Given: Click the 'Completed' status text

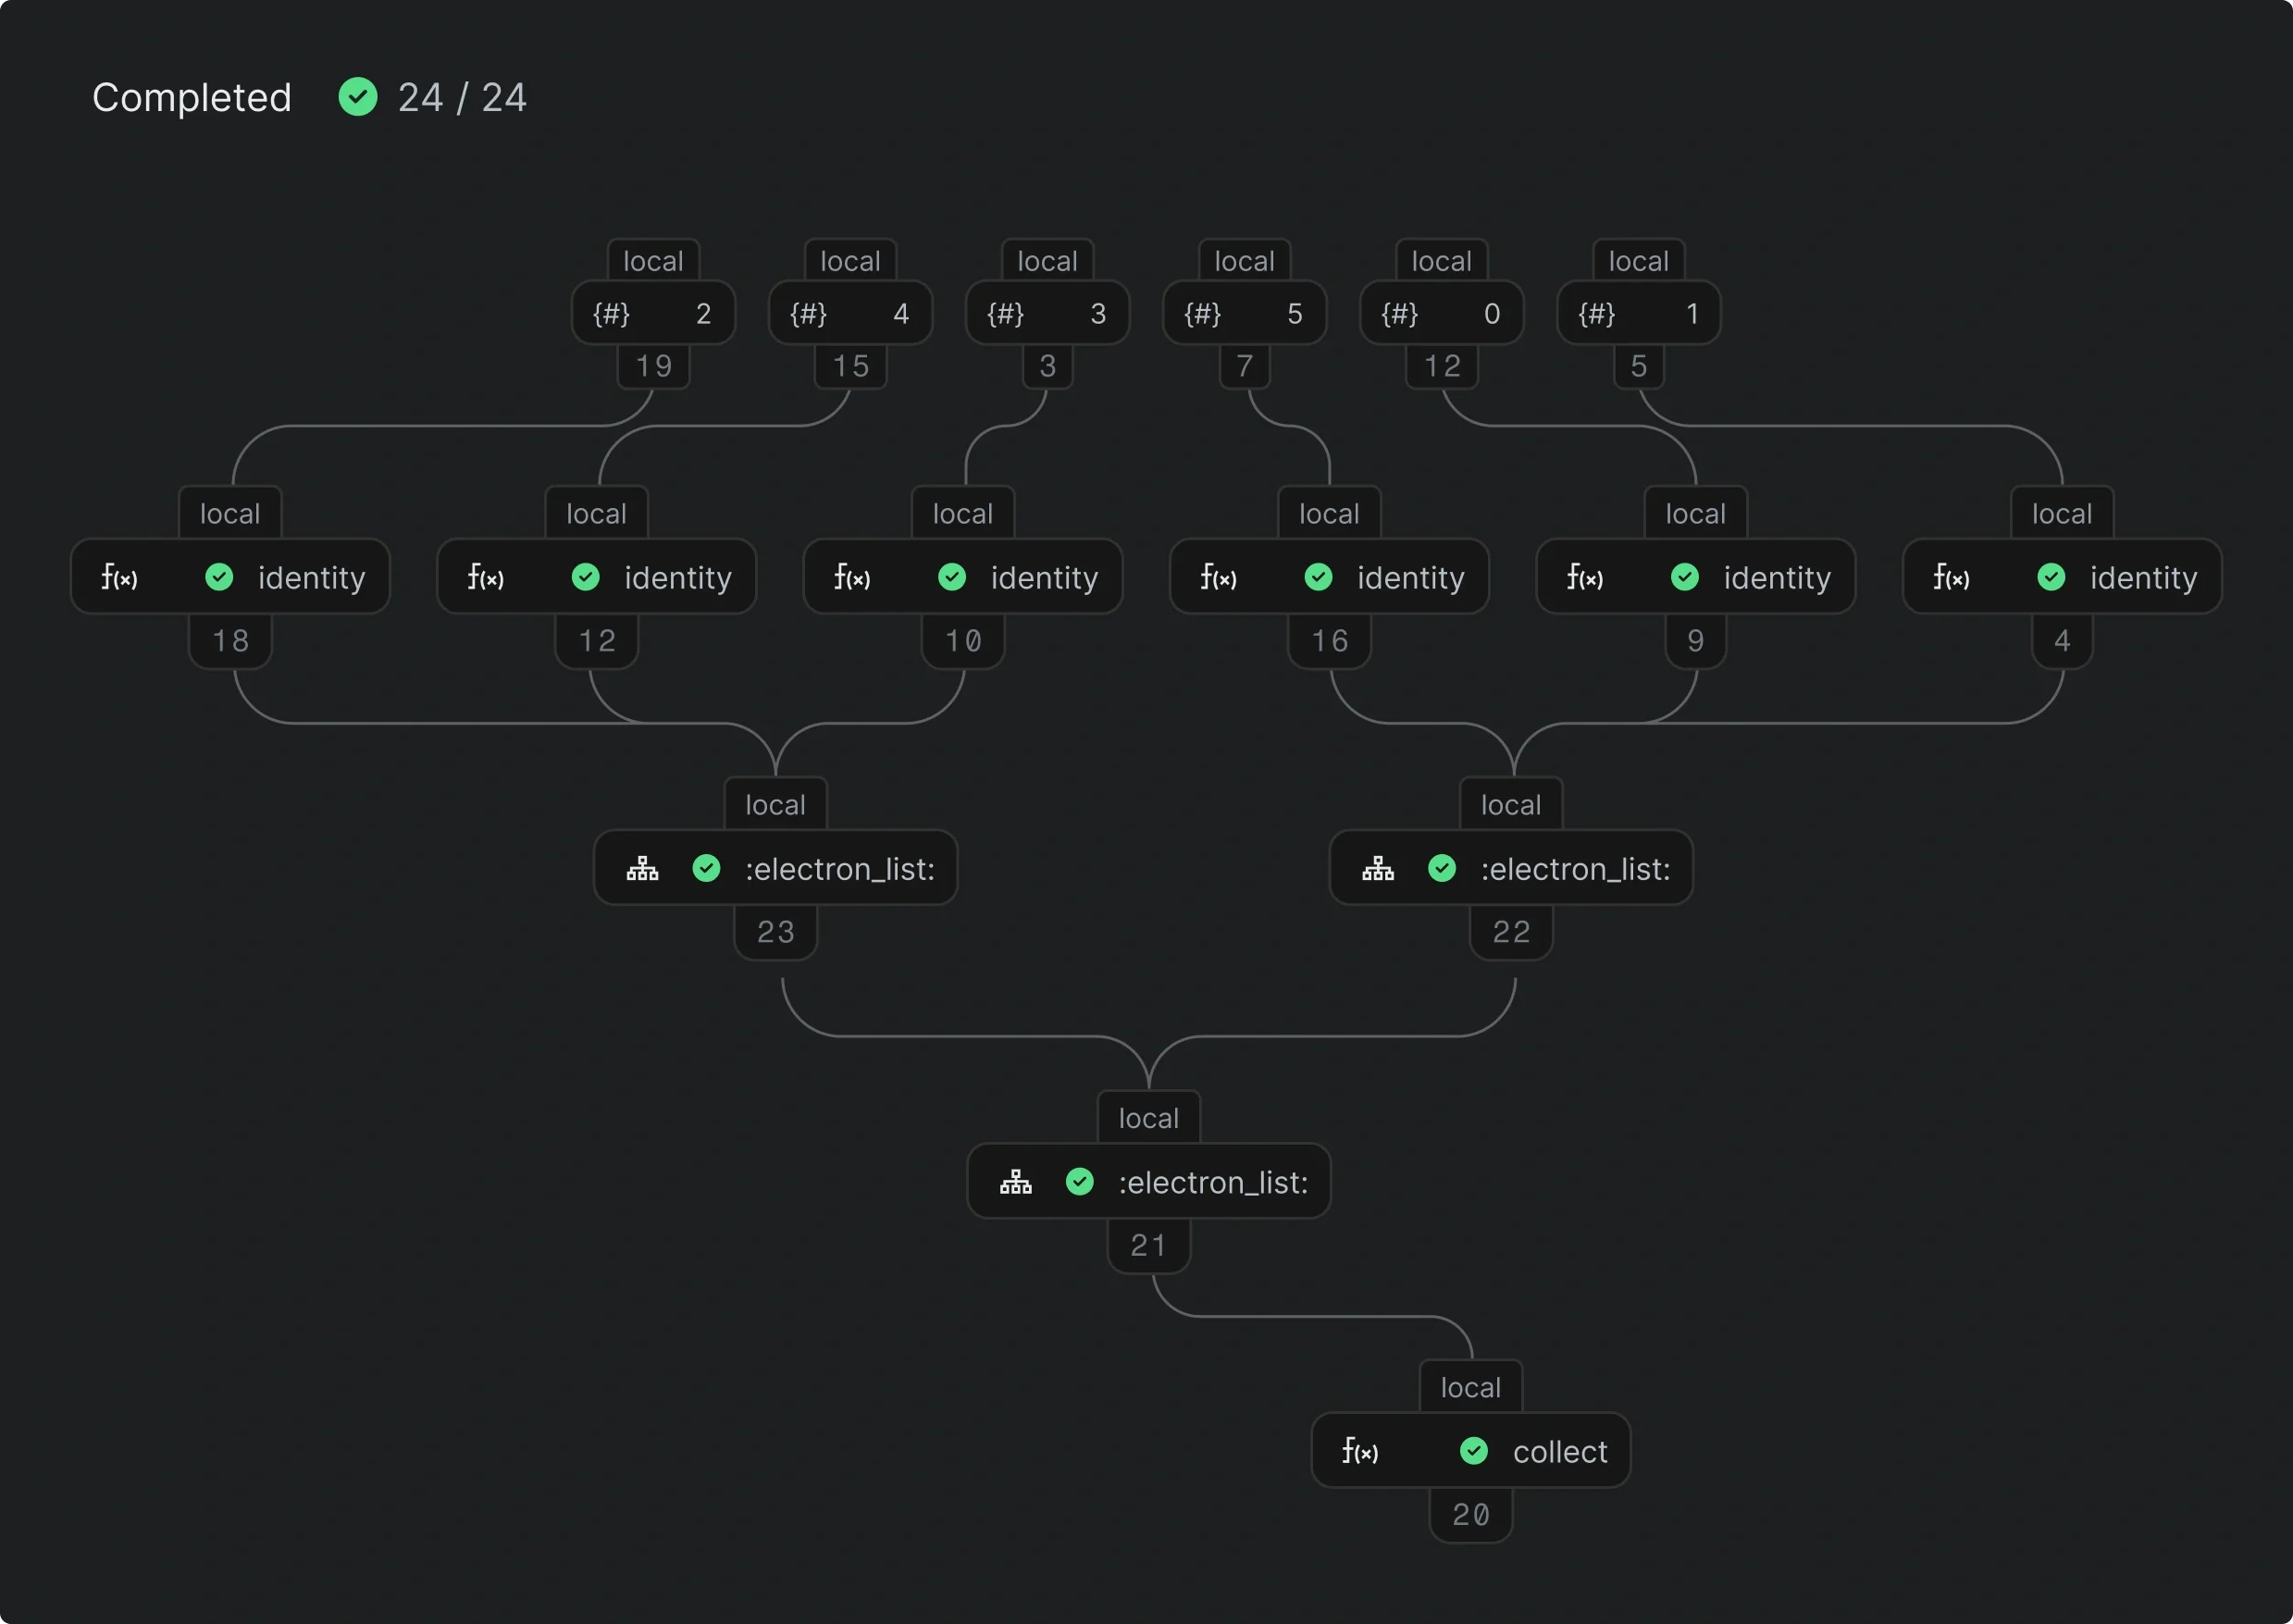Looking at the screenshot, I should point(192,97).
